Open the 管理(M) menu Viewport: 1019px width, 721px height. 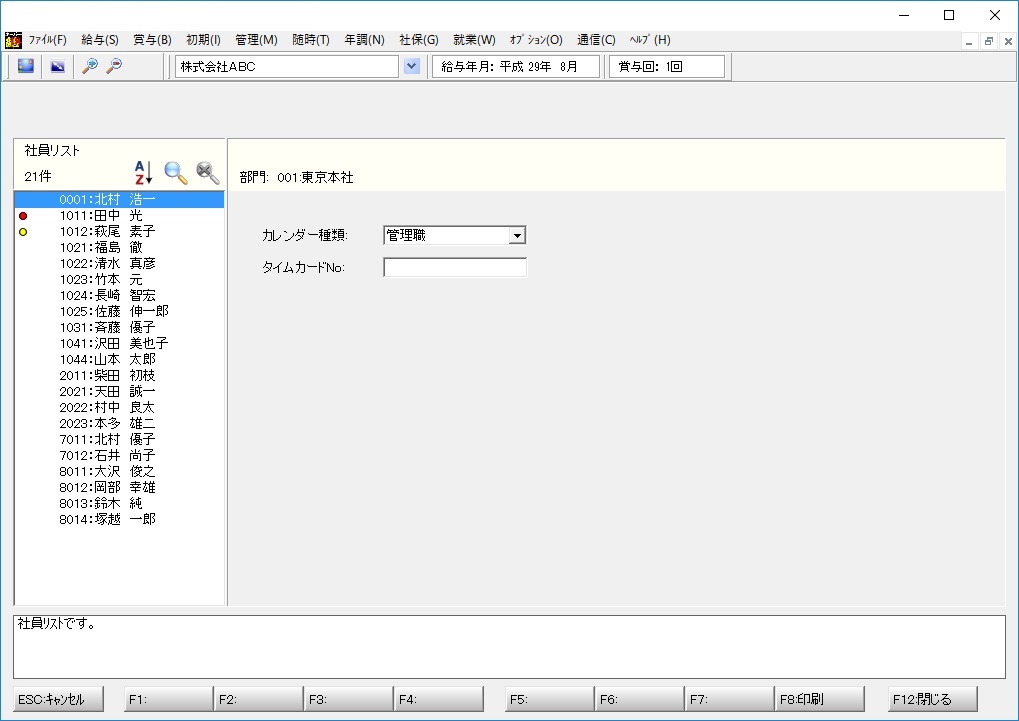coord(256,40)
